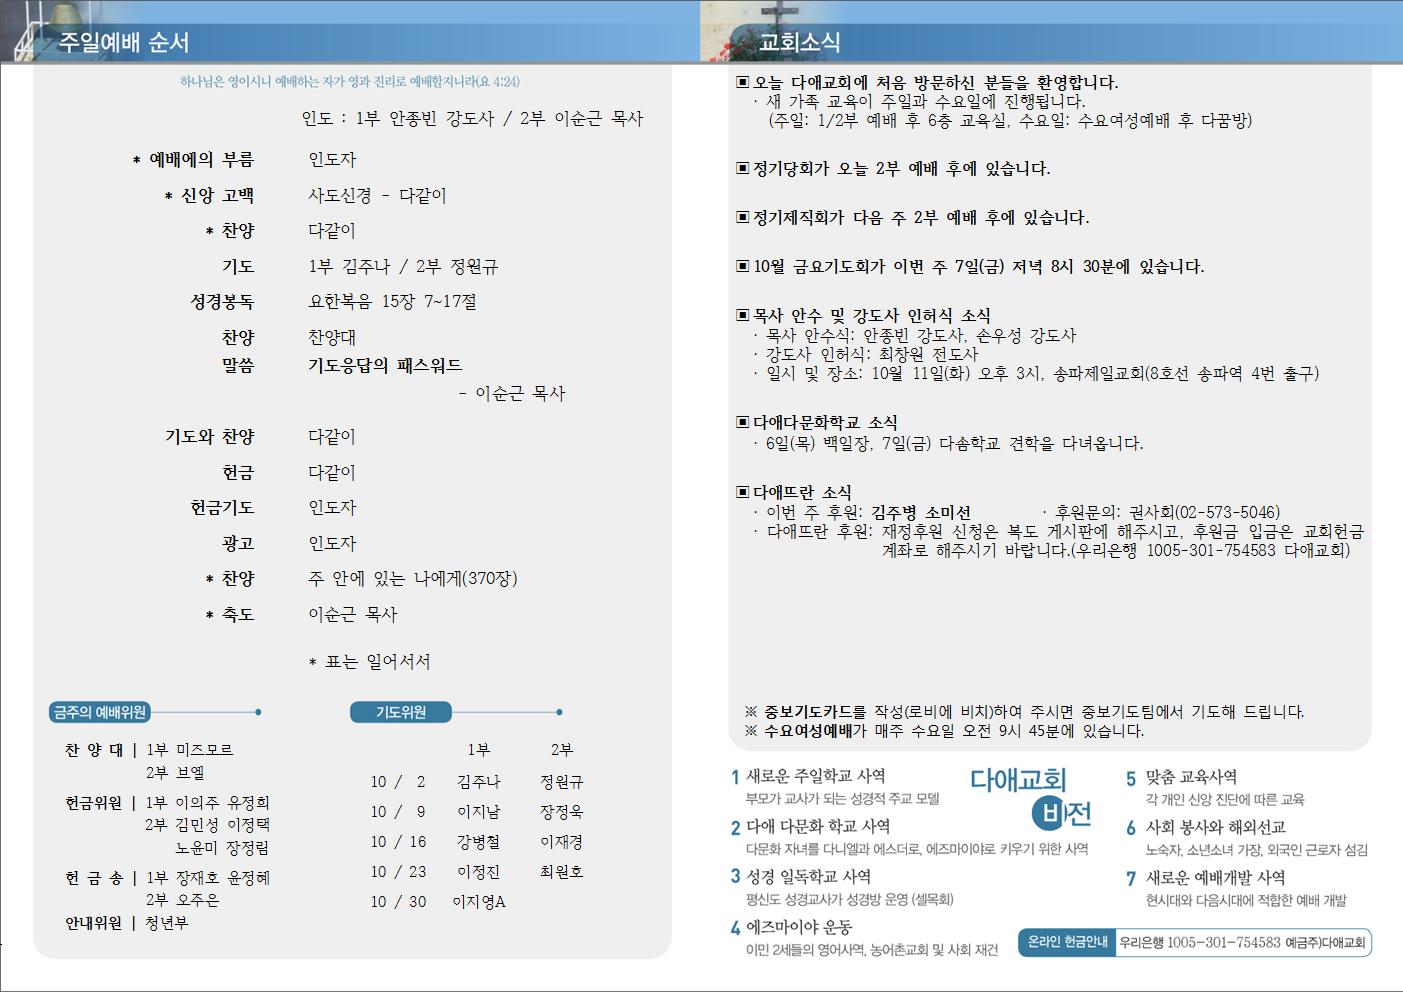Viewport: 1403px width, 992px height.
Task: Click the 기도위원 label badge
Action: coord(401,712)
